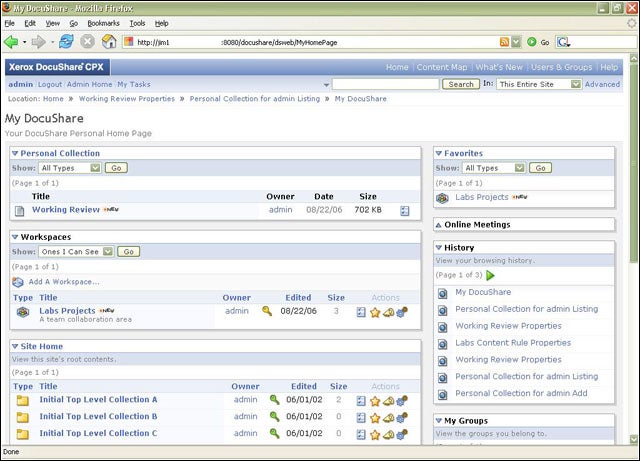The height and width of the screenshot is (461, 640).
Task: Open Personal Collection All Types dropdown
Action: [x=70, y=168]
